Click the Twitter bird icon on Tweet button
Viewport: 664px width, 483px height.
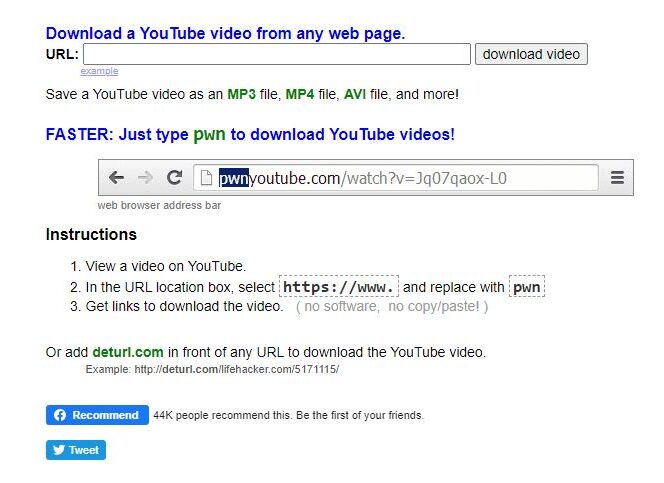coord(59,450)
